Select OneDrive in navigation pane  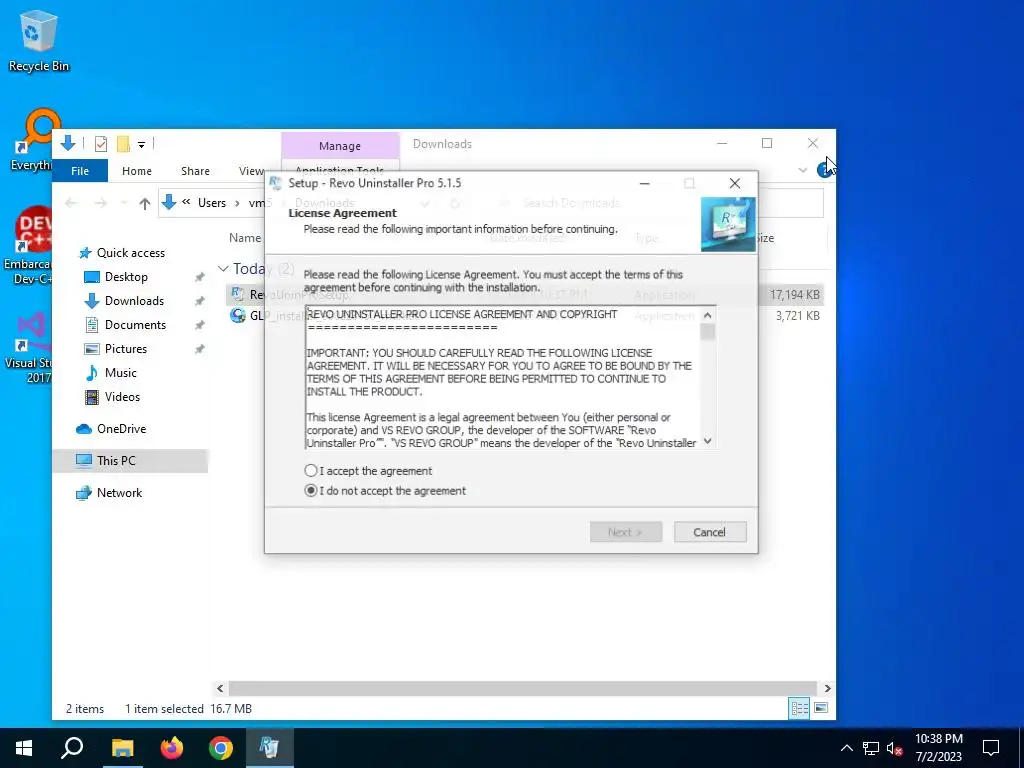(121, 429)
